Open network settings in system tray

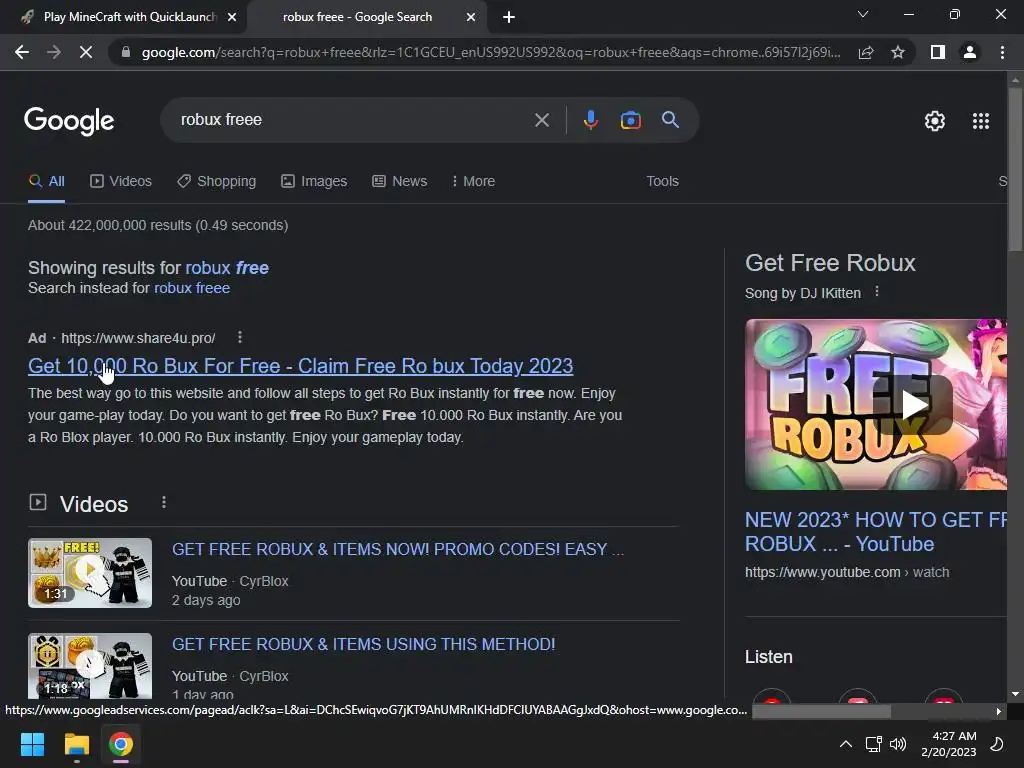873,744
